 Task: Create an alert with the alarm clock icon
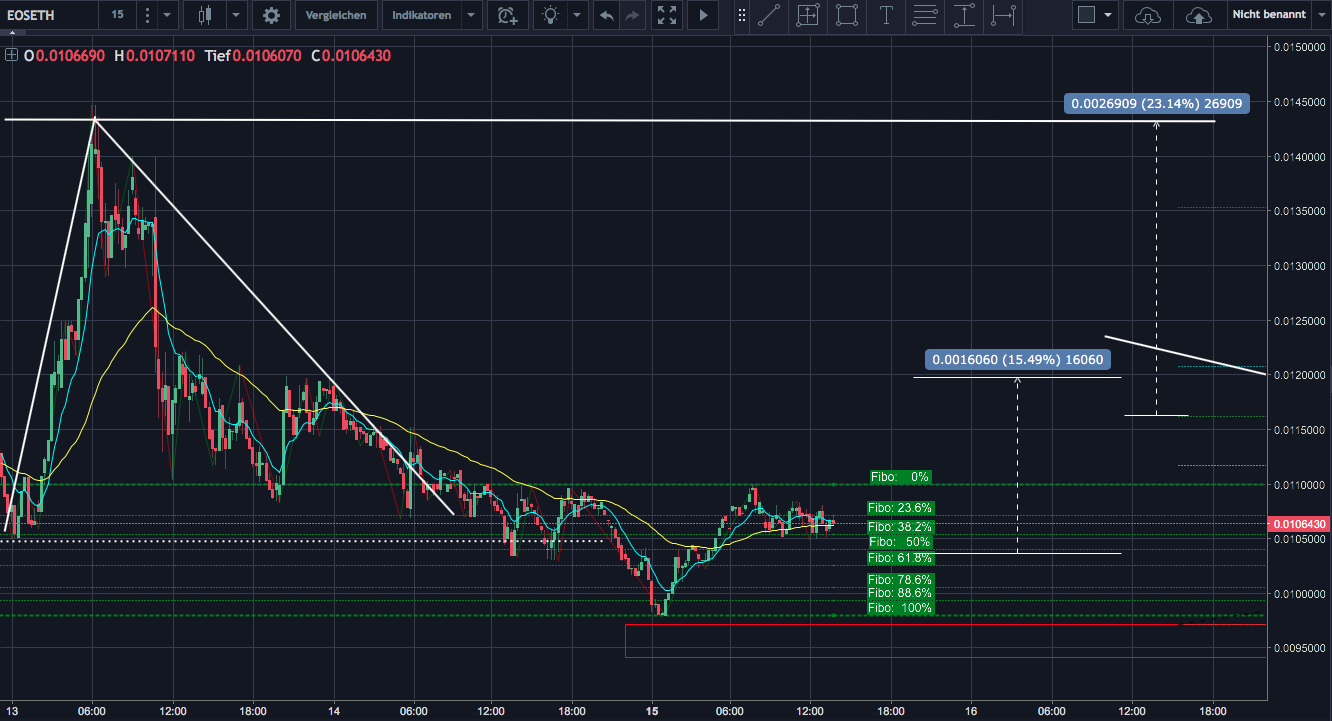508,15
